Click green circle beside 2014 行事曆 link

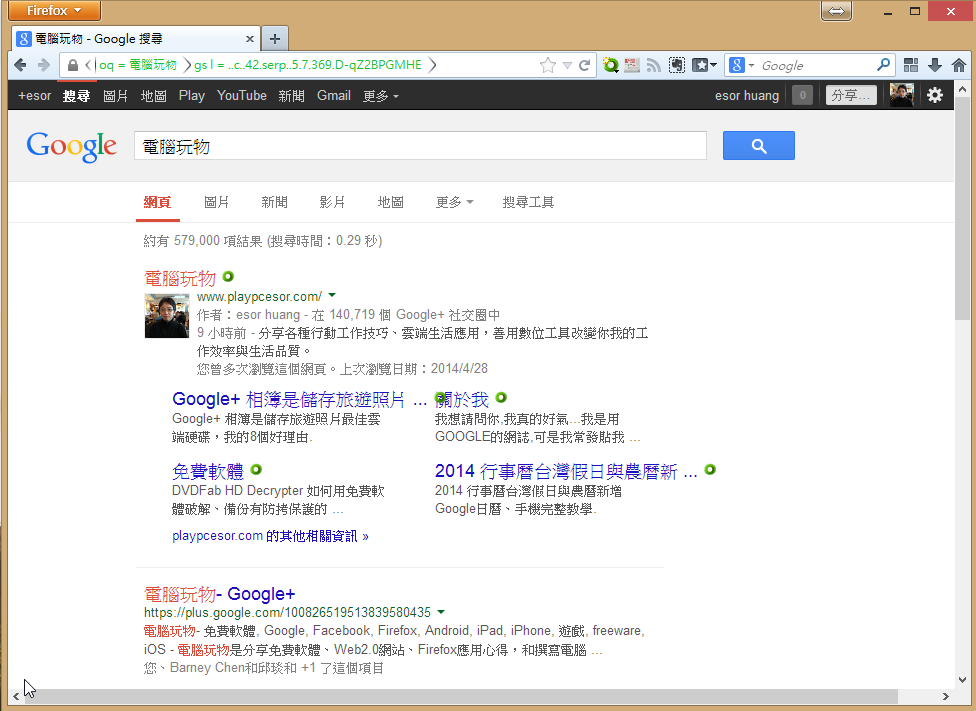710,469
